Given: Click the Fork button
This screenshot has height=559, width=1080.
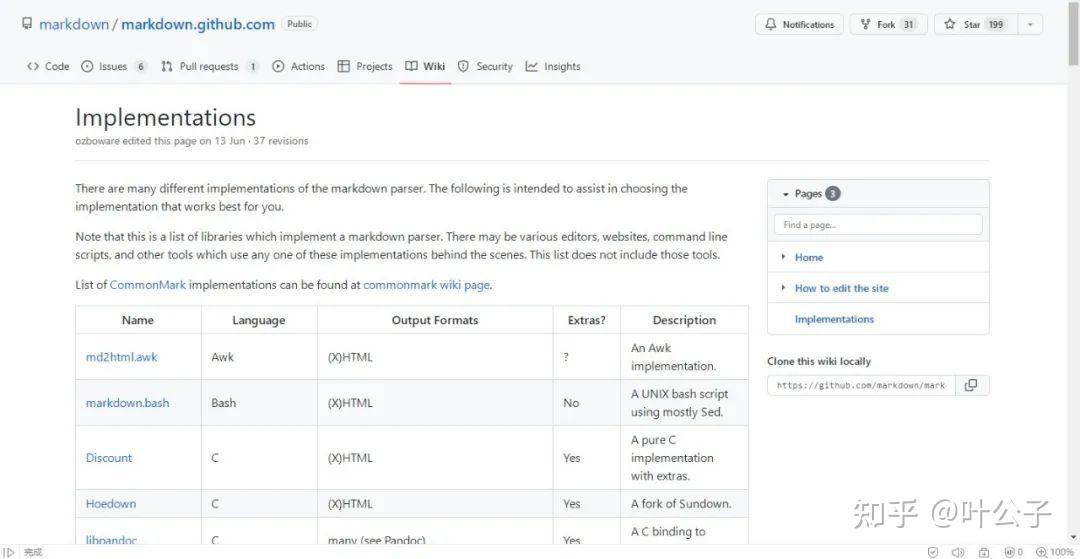Looking at the screenshot, I should click(x=888, y=24).
